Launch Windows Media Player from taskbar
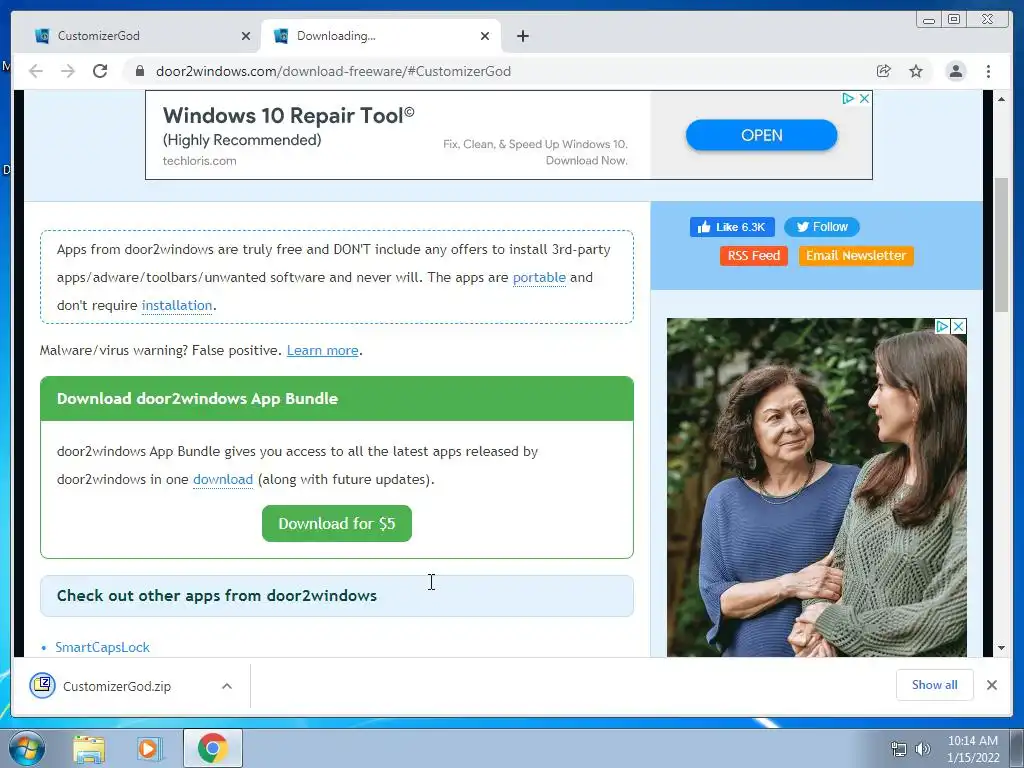1024x768 pixels. click(149, 748)
